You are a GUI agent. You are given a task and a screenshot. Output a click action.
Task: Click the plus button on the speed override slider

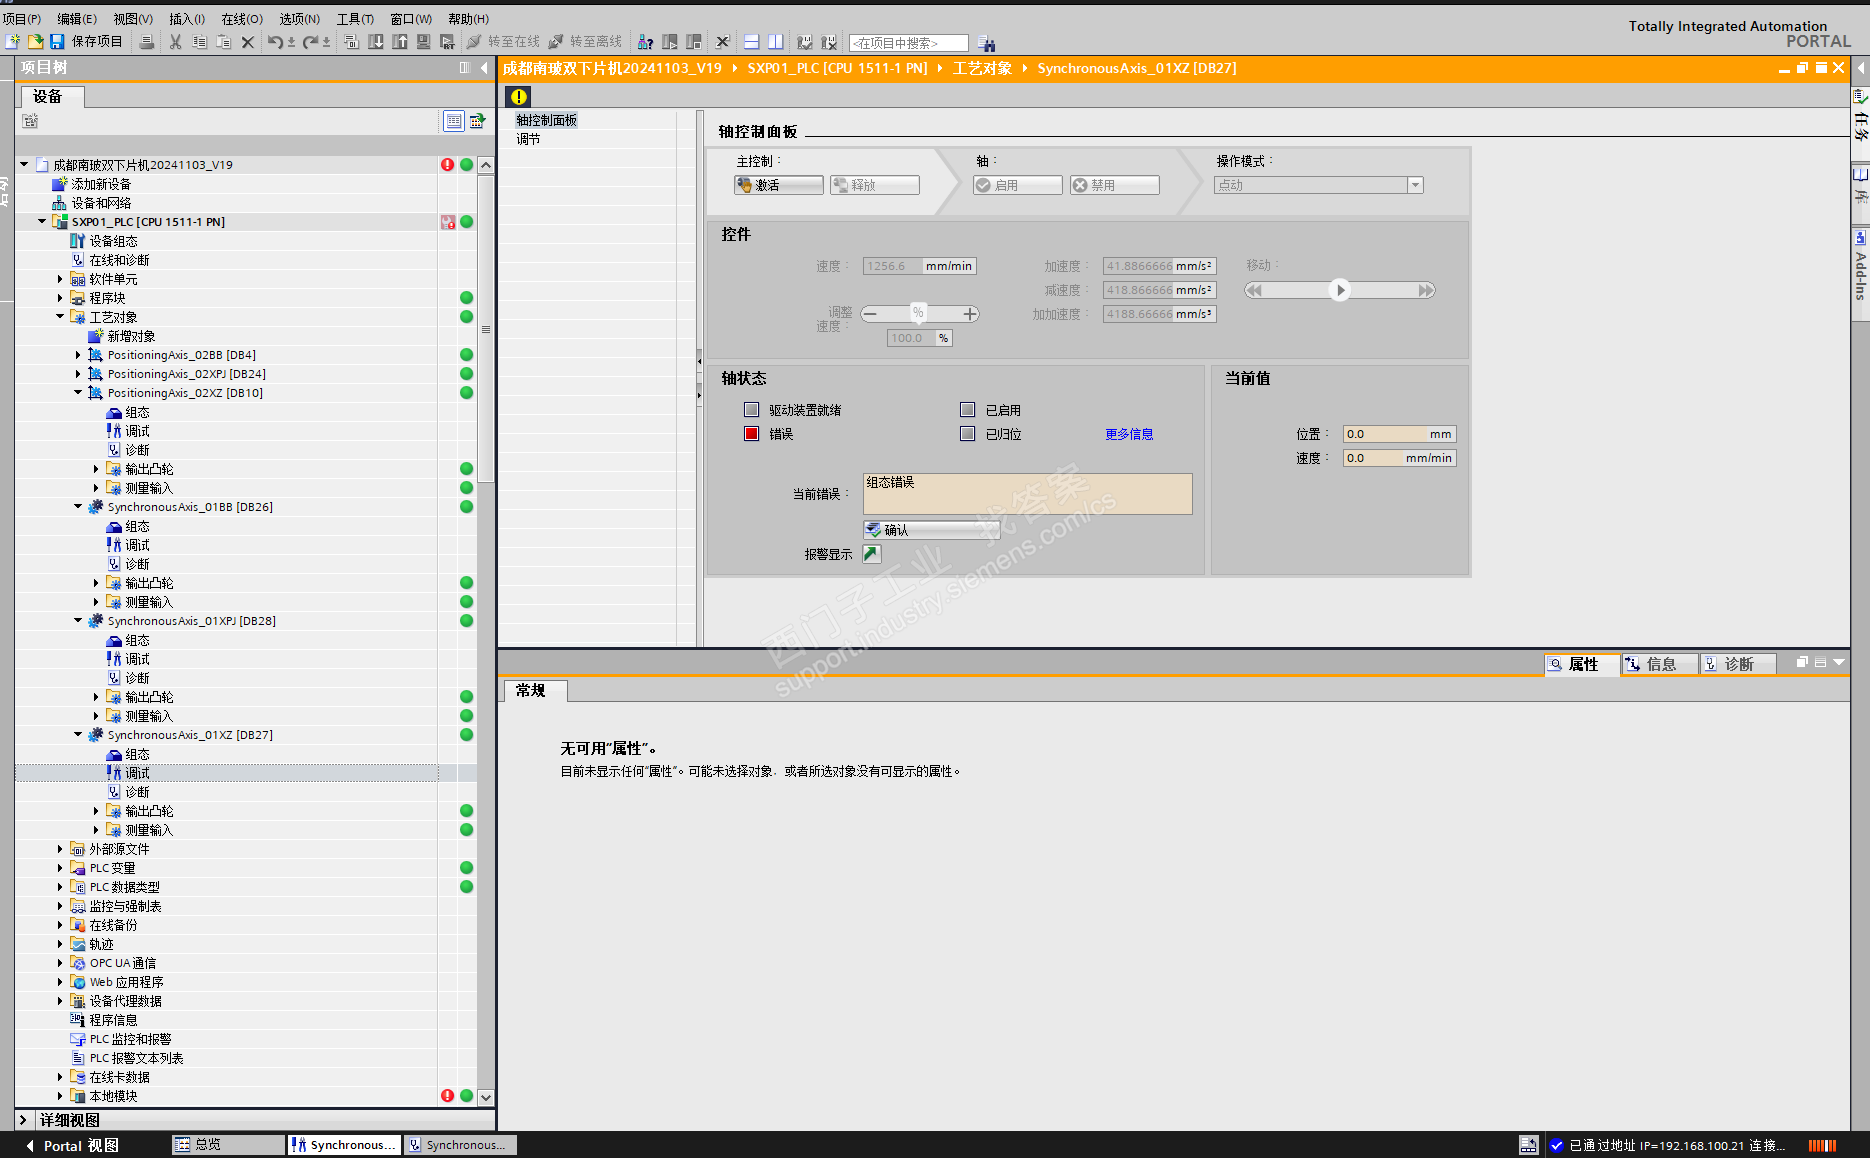click(970, 314)
